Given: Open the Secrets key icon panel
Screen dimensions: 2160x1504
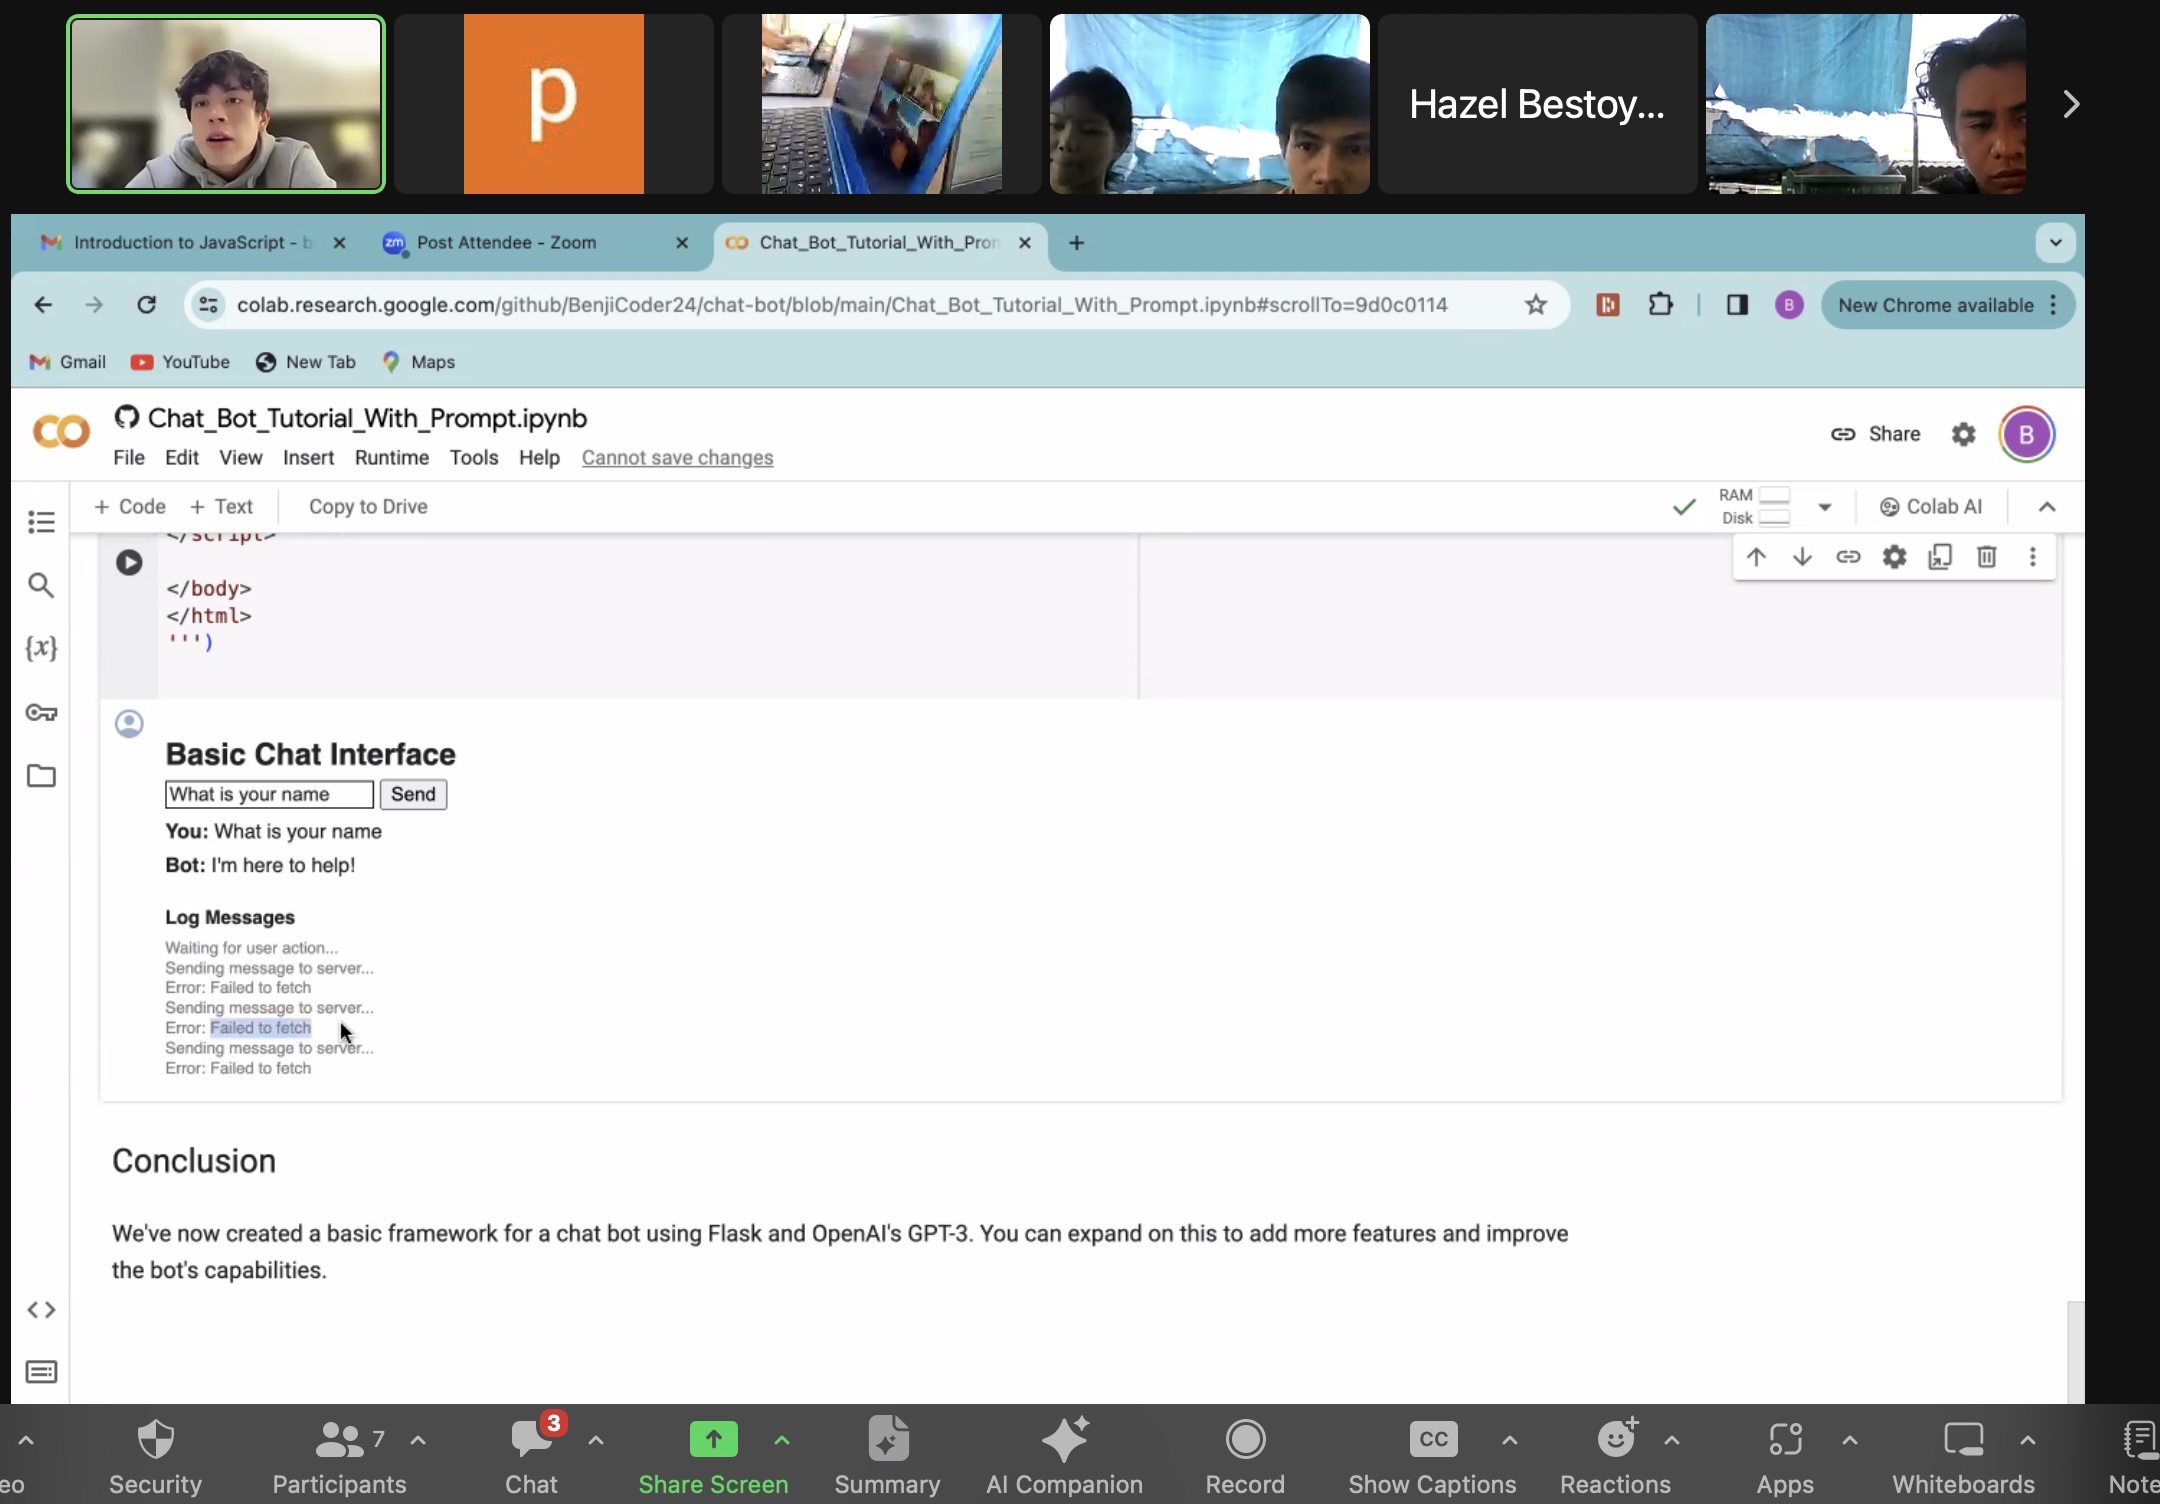Looking at the screenshot, I should tap(41, 713).
